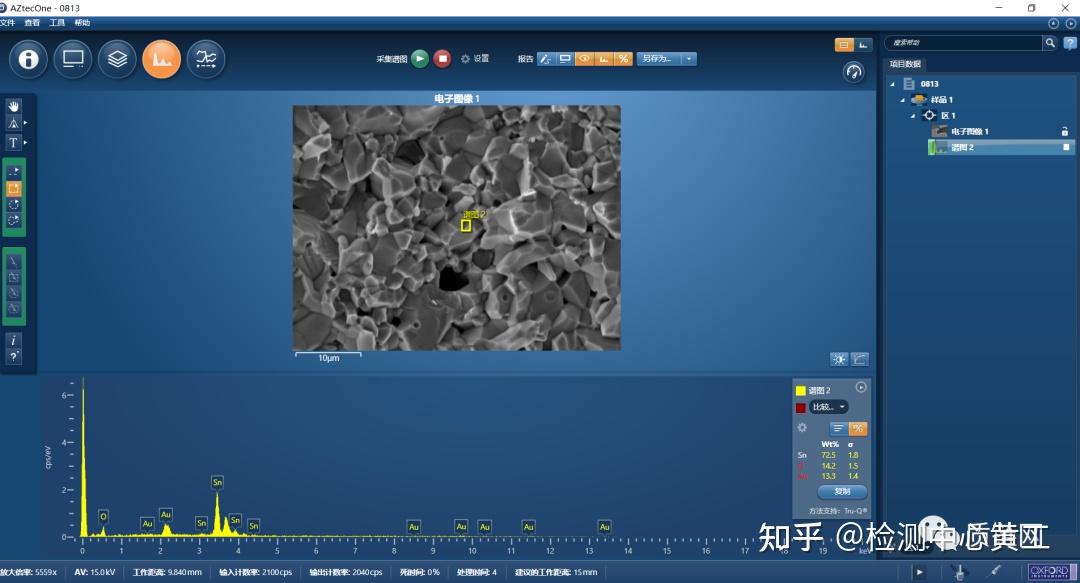1080x583 pixels.
Task: Select the Text annotation tool
Action: [13, 143]
